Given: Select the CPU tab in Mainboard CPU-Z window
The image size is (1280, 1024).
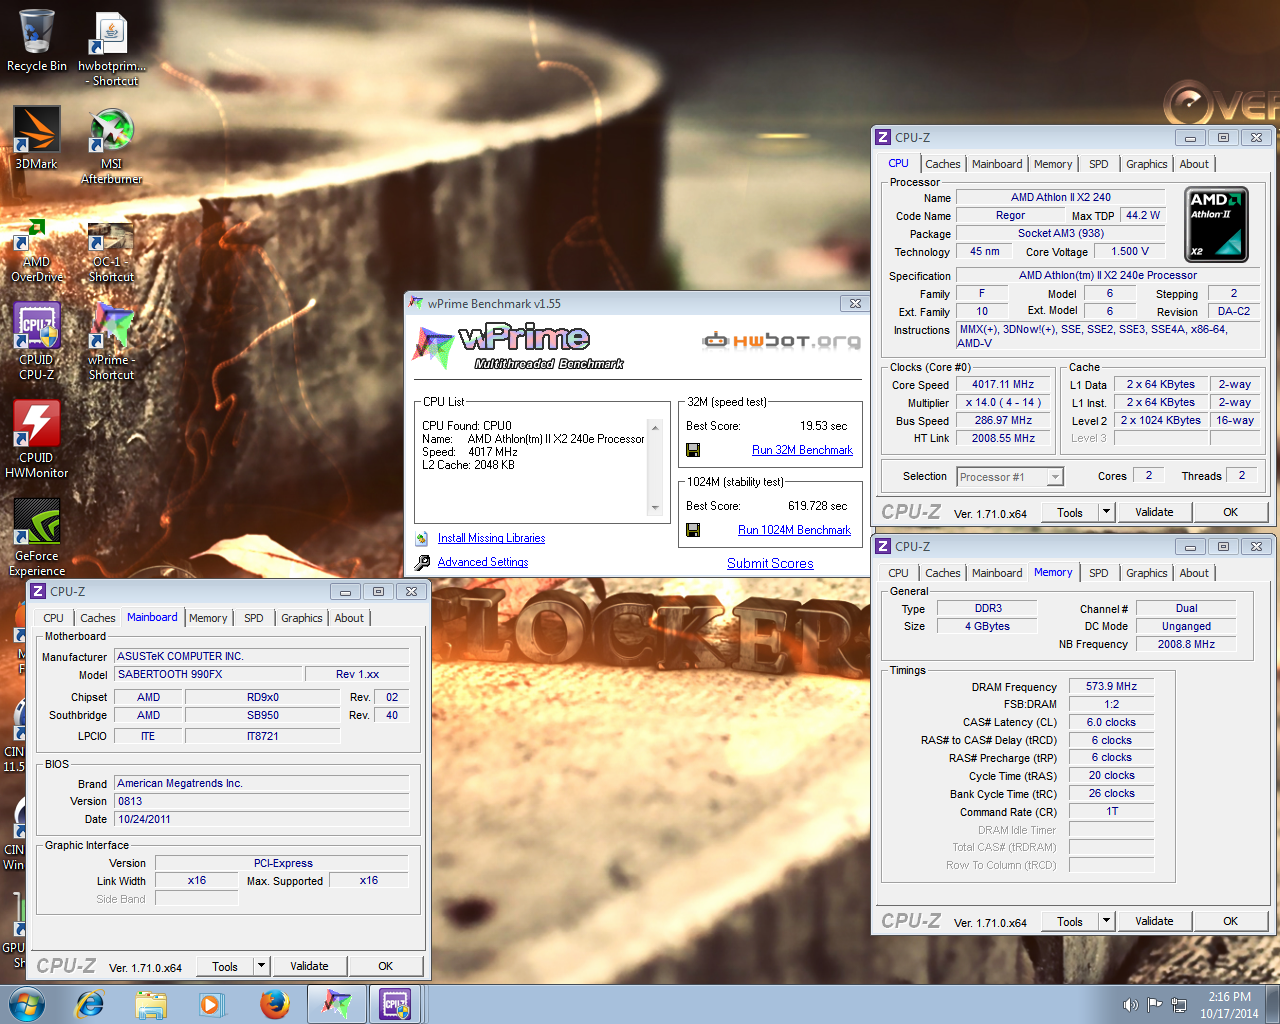Looking at the screenshot, I should [x=54, y=618].
